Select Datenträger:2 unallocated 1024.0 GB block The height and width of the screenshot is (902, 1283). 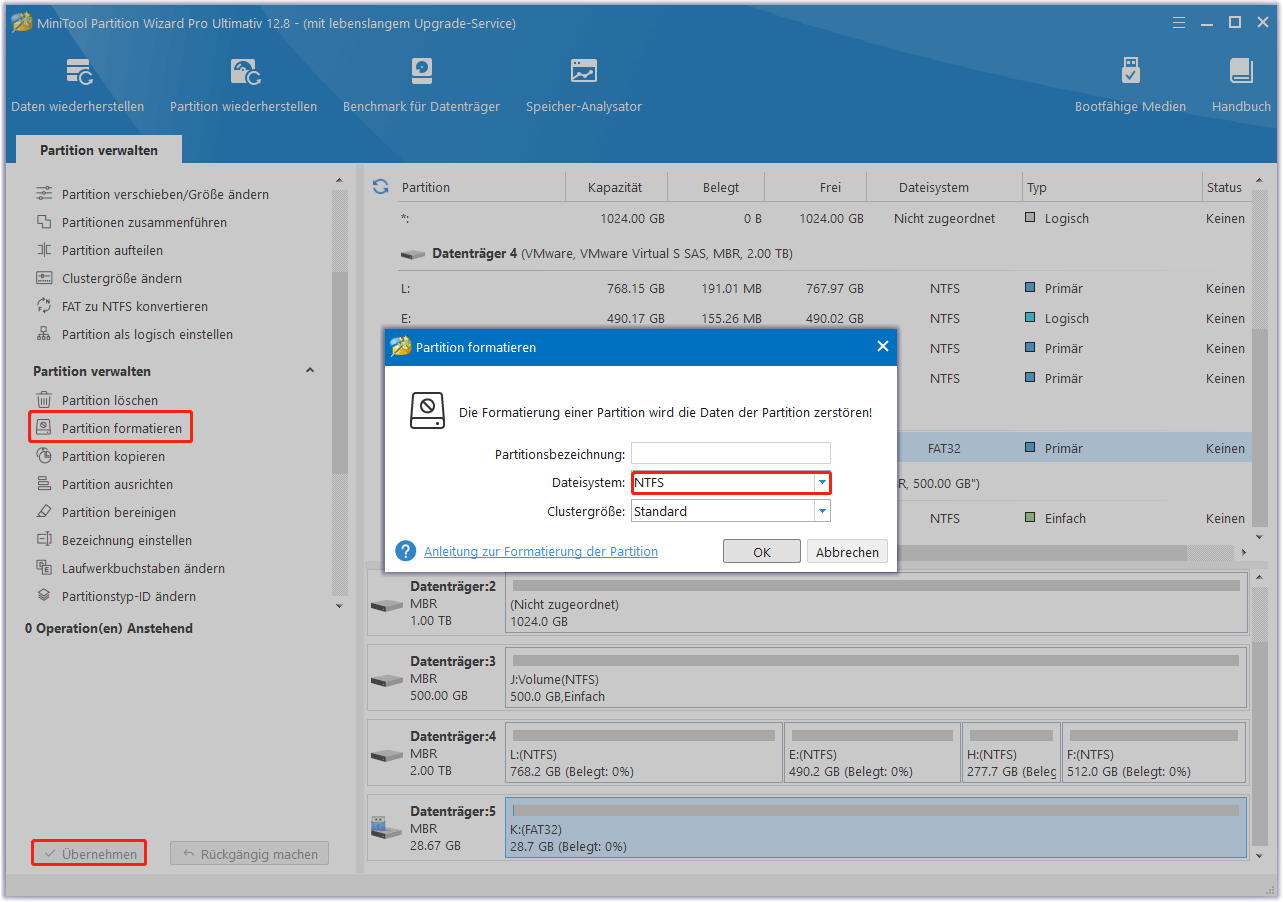pos(877,603)
